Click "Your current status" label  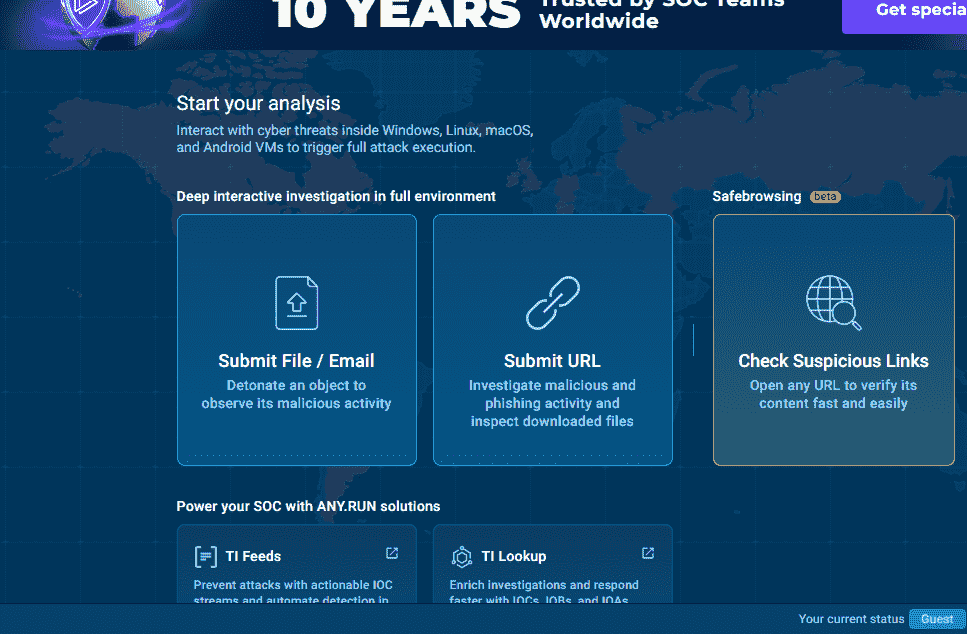click(851, 619)
